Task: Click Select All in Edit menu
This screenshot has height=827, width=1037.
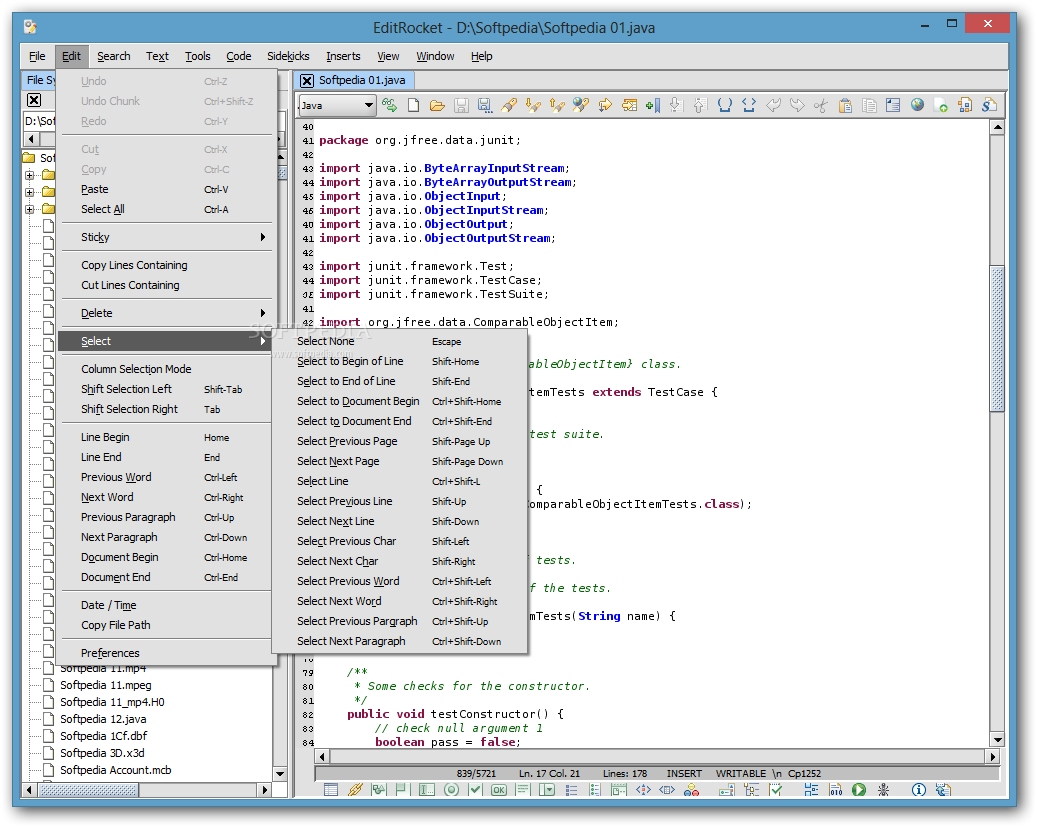Action: click(x=166, y=209)
